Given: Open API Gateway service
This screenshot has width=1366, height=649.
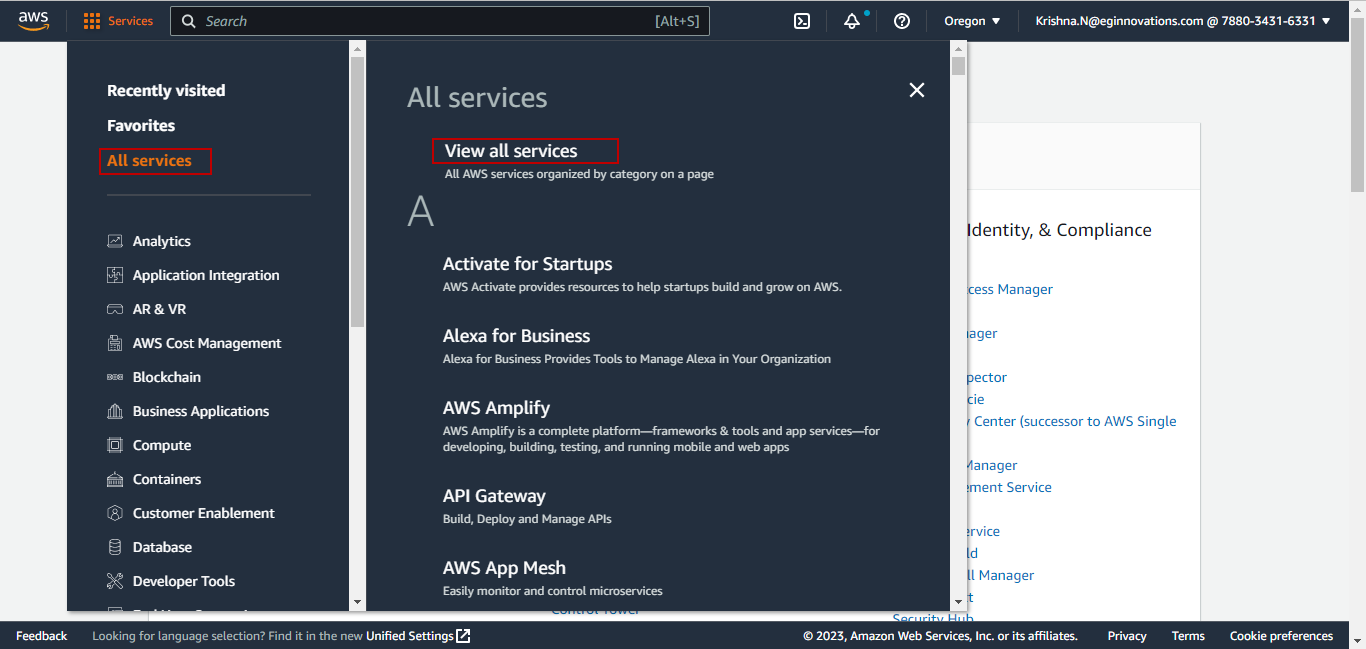Looking at the screenshot, I should 494,496.
